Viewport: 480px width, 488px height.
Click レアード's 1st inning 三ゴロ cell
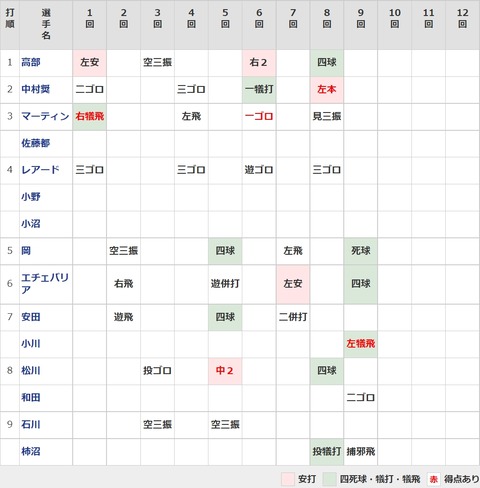pos(90,170)
